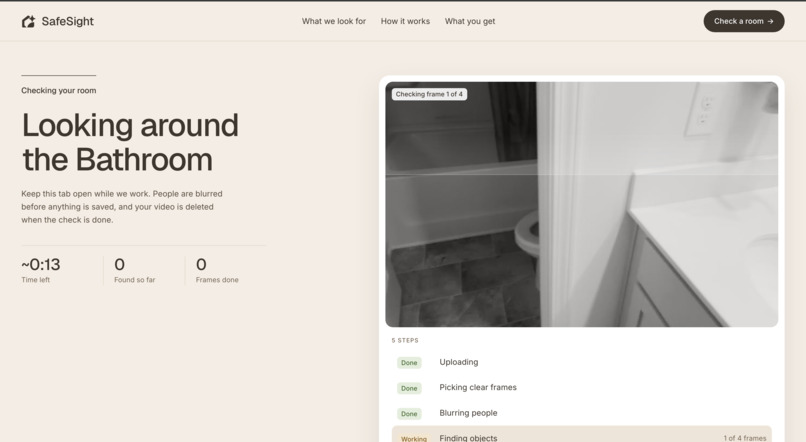Click the ~0:13 time left value
Image resolution: width=806 pixels, height=442 pixels.
[41, 264]
